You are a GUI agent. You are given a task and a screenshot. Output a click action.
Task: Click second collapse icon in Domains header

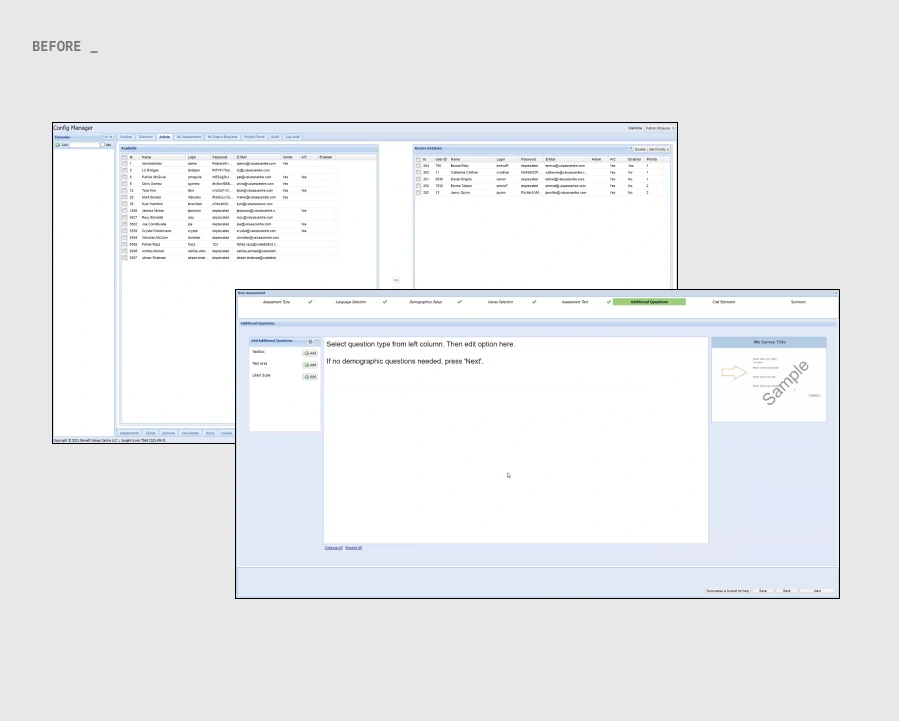point(111,138)
